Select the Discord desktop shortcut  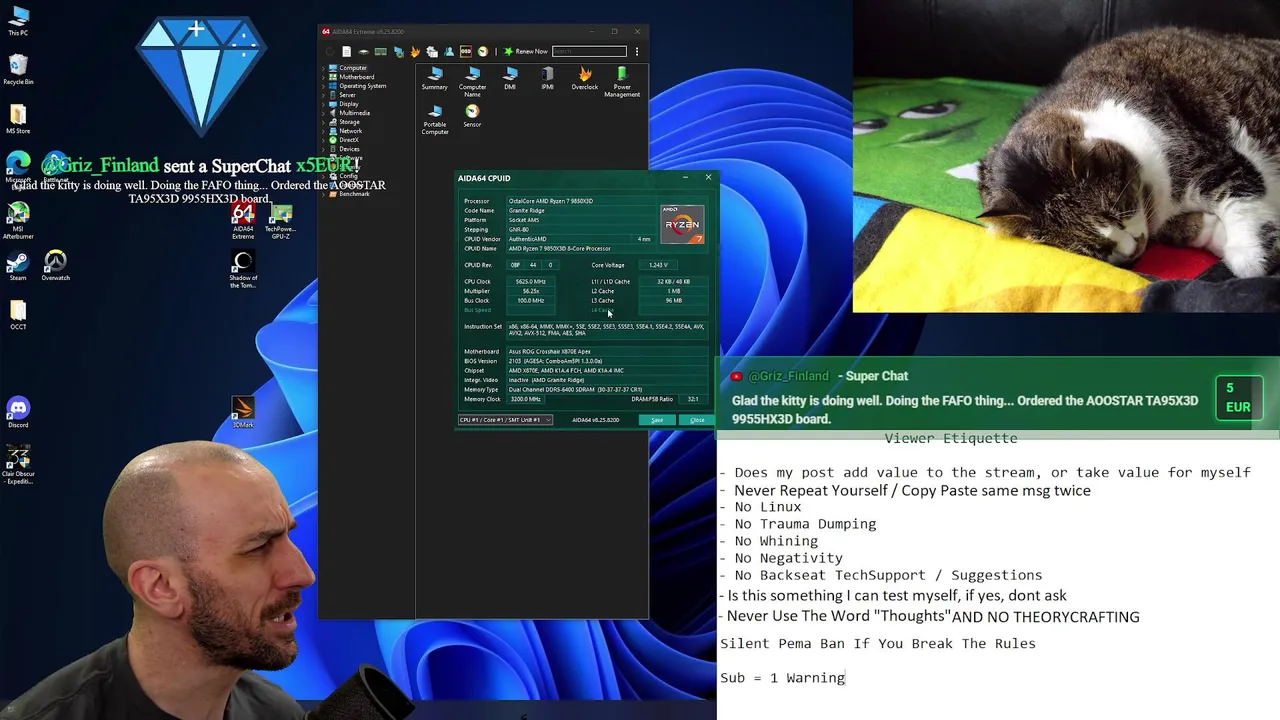coord(18,412)
